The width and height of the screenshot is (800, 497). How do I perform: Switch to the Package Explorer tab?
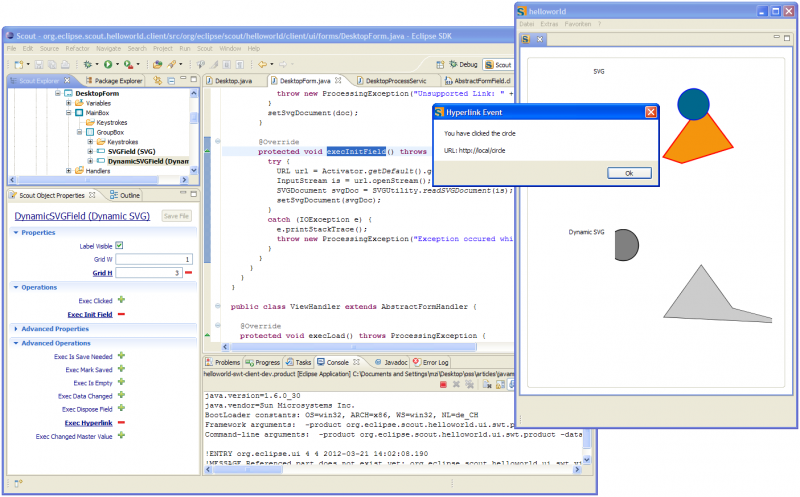coord(113,81)
